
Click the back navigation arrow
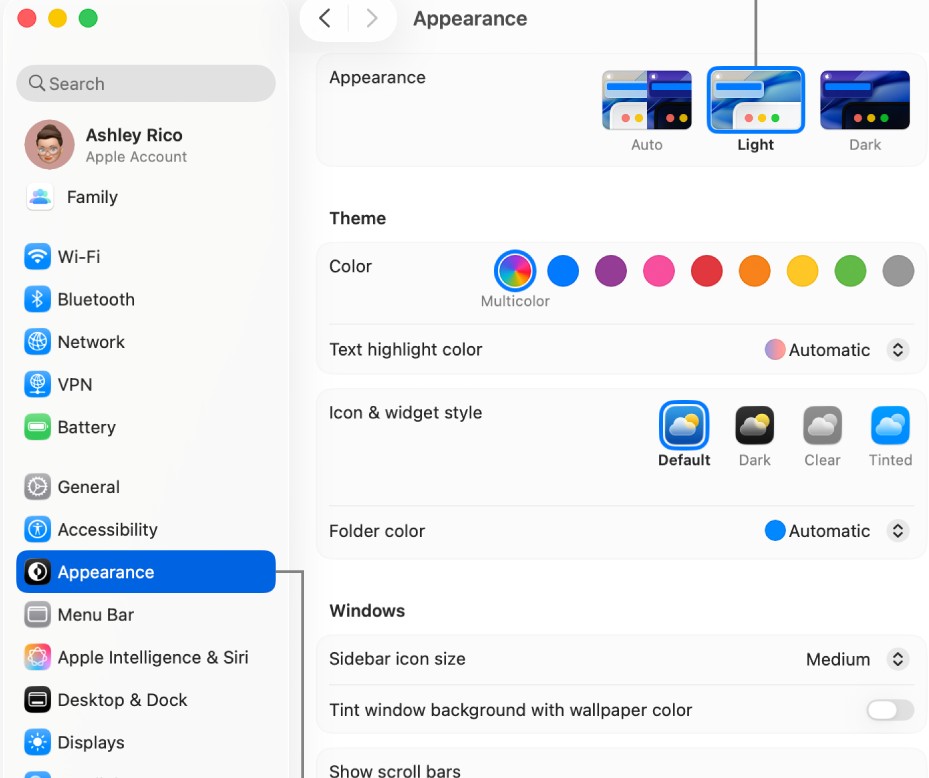point(324,19)
